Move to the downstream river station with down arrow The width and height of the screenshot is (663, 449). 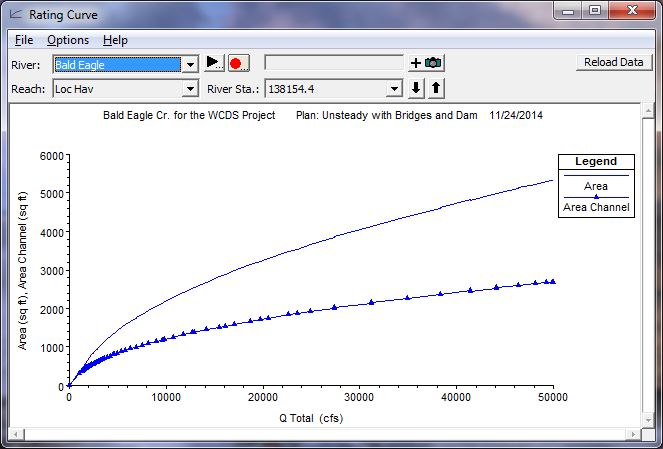(417, 89)
